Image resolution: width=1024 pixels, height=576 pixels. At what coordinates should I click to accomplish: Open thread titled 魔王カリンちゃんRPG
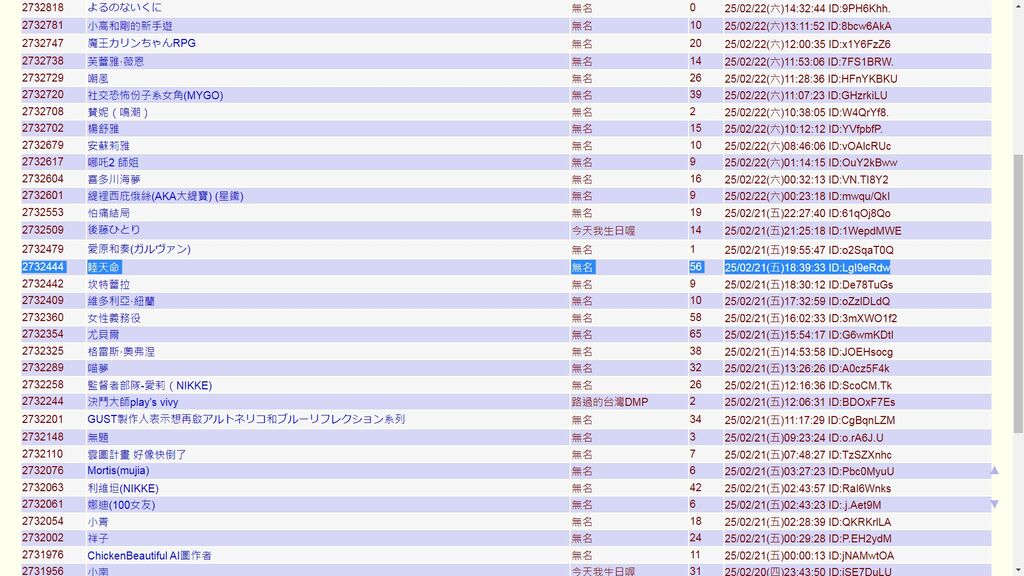pos(141,44)
